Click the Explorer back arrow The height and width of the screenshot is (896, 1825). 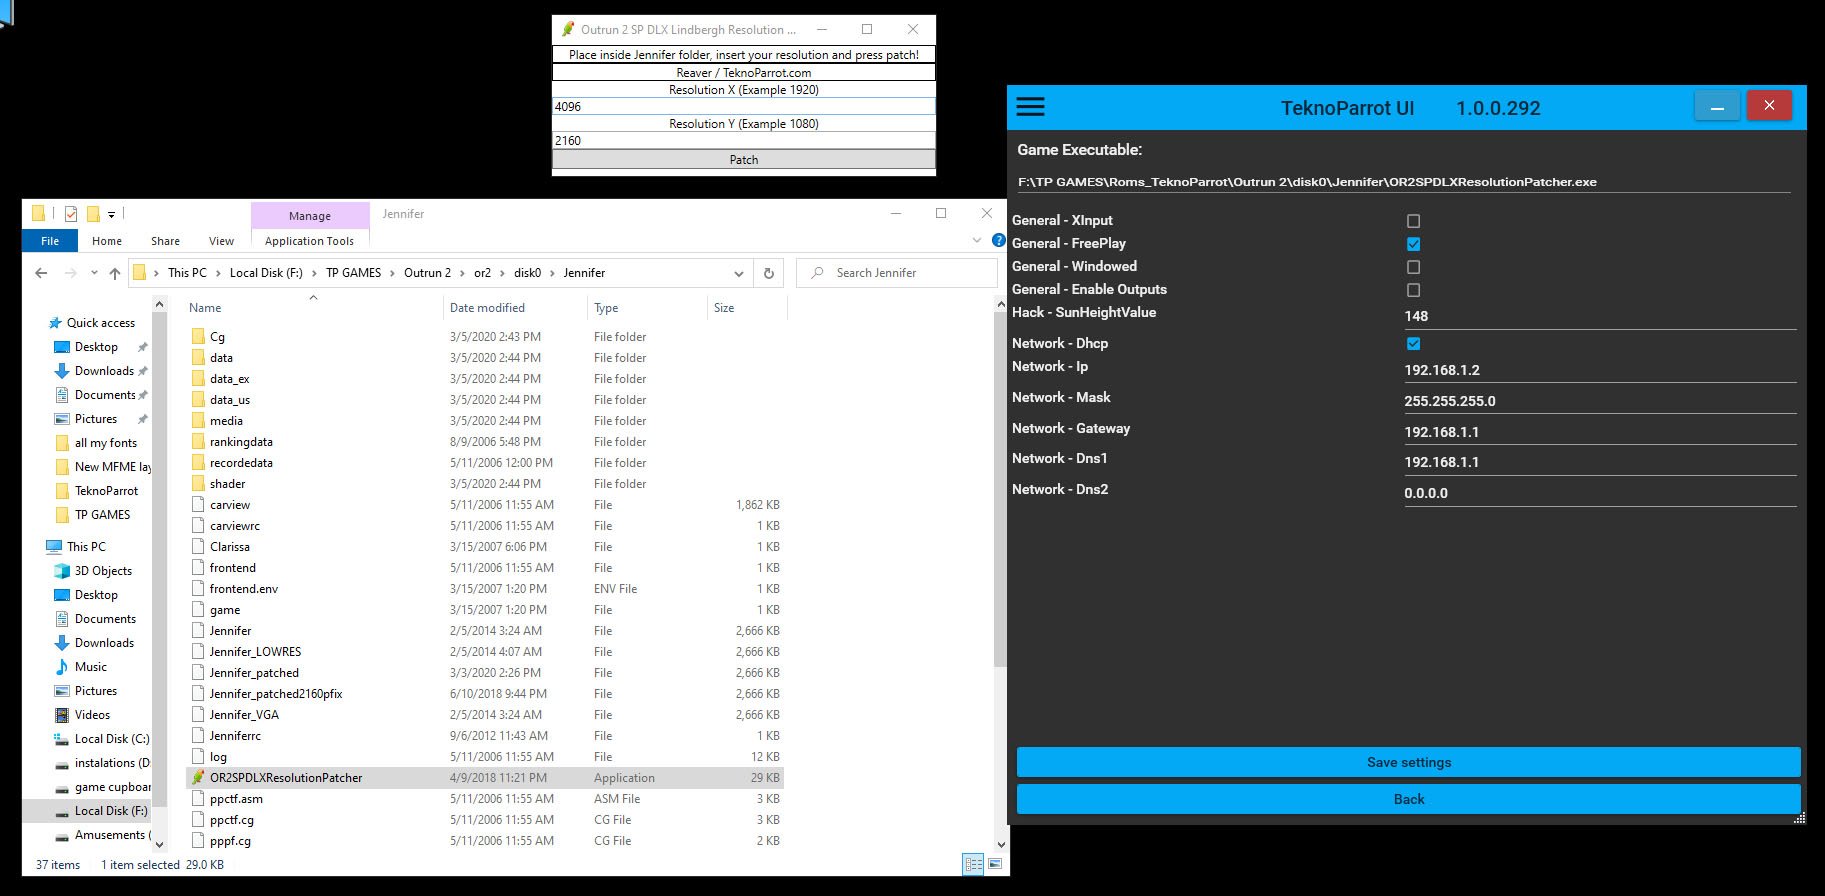[x=41, y=273]
